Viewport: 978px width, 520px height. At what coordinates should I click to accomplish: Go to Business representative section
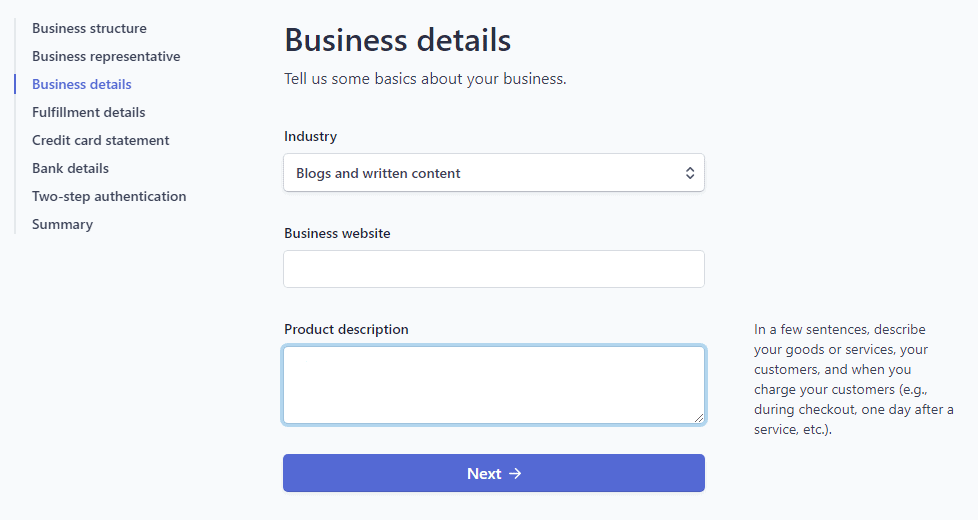pos(106,56)
